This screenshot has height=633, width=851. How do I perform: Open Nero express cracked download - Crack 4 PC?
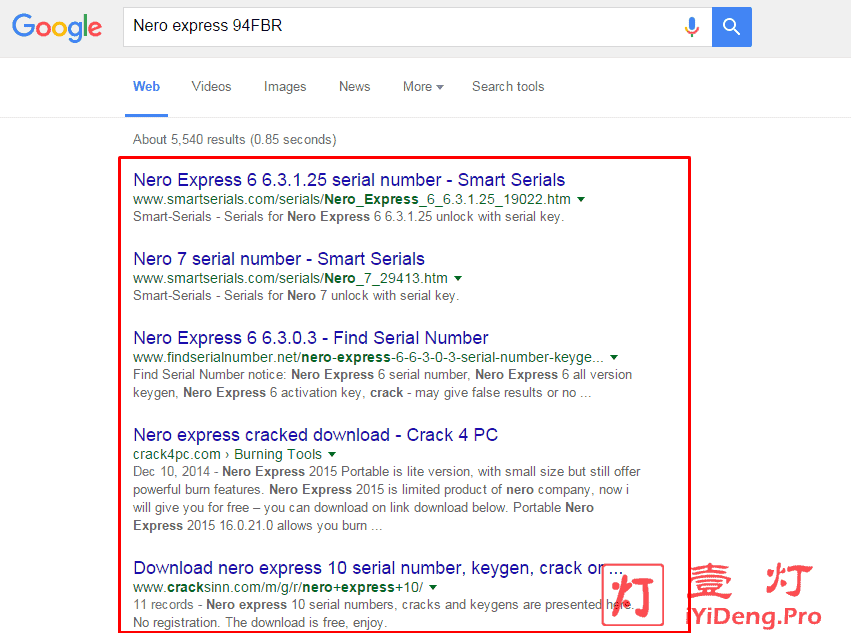[x=315, y=435]
